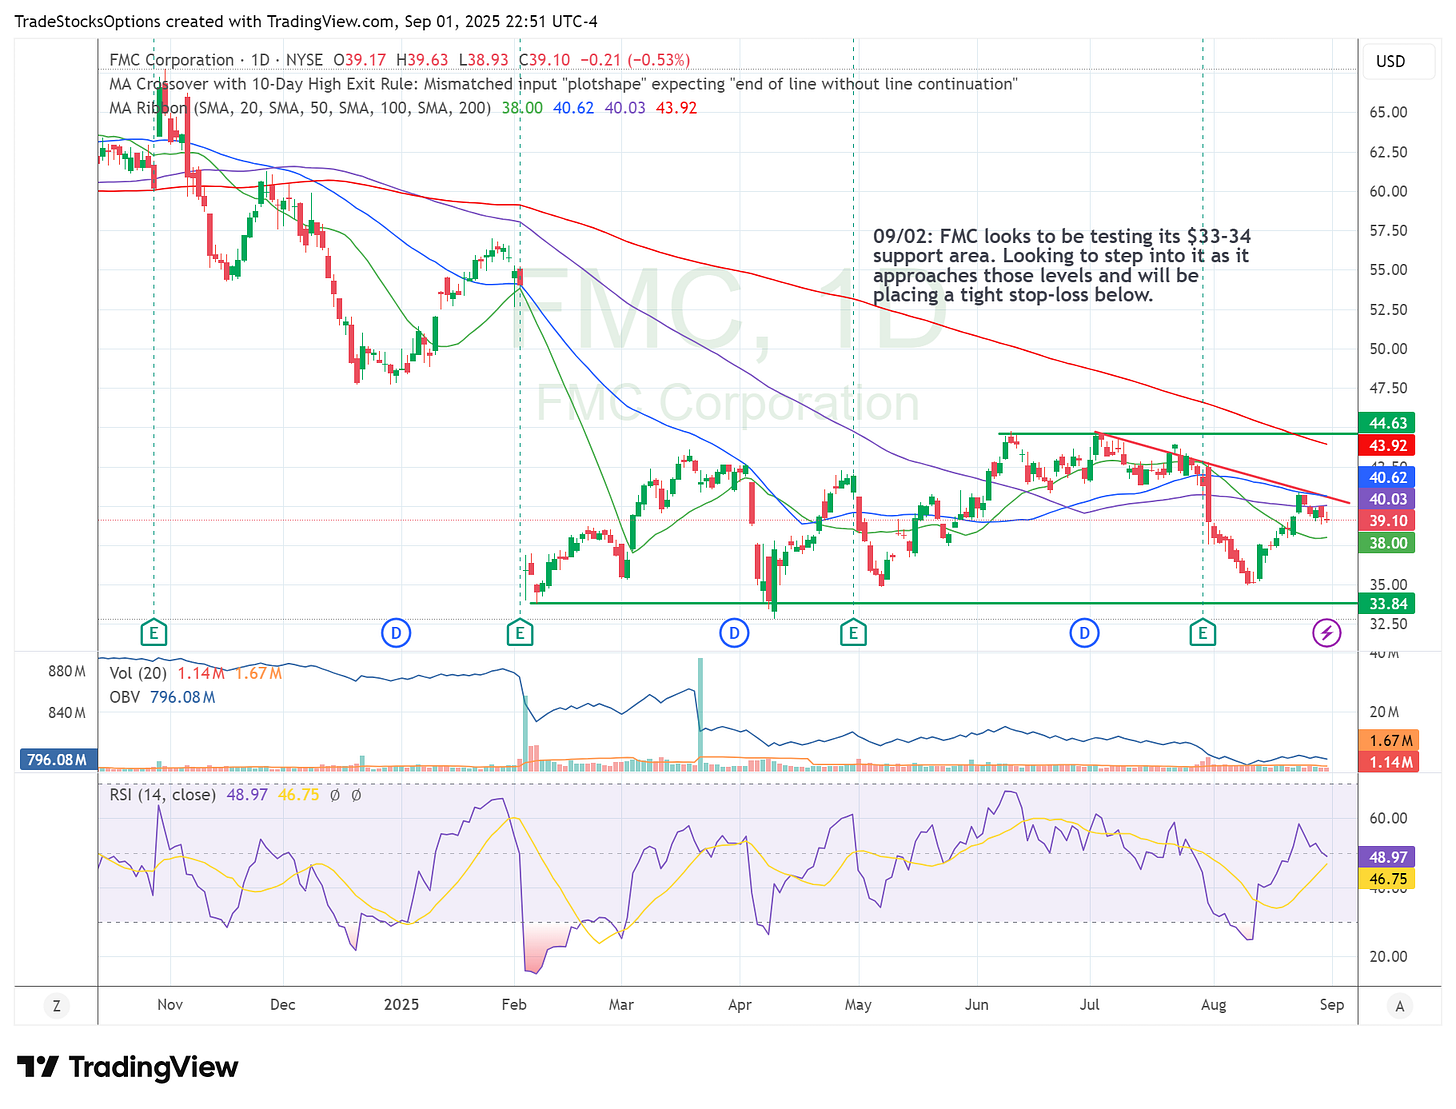Click the TradeStocksOptions created with TradingView header
1456x1109 pixels.
coord(306,21)
